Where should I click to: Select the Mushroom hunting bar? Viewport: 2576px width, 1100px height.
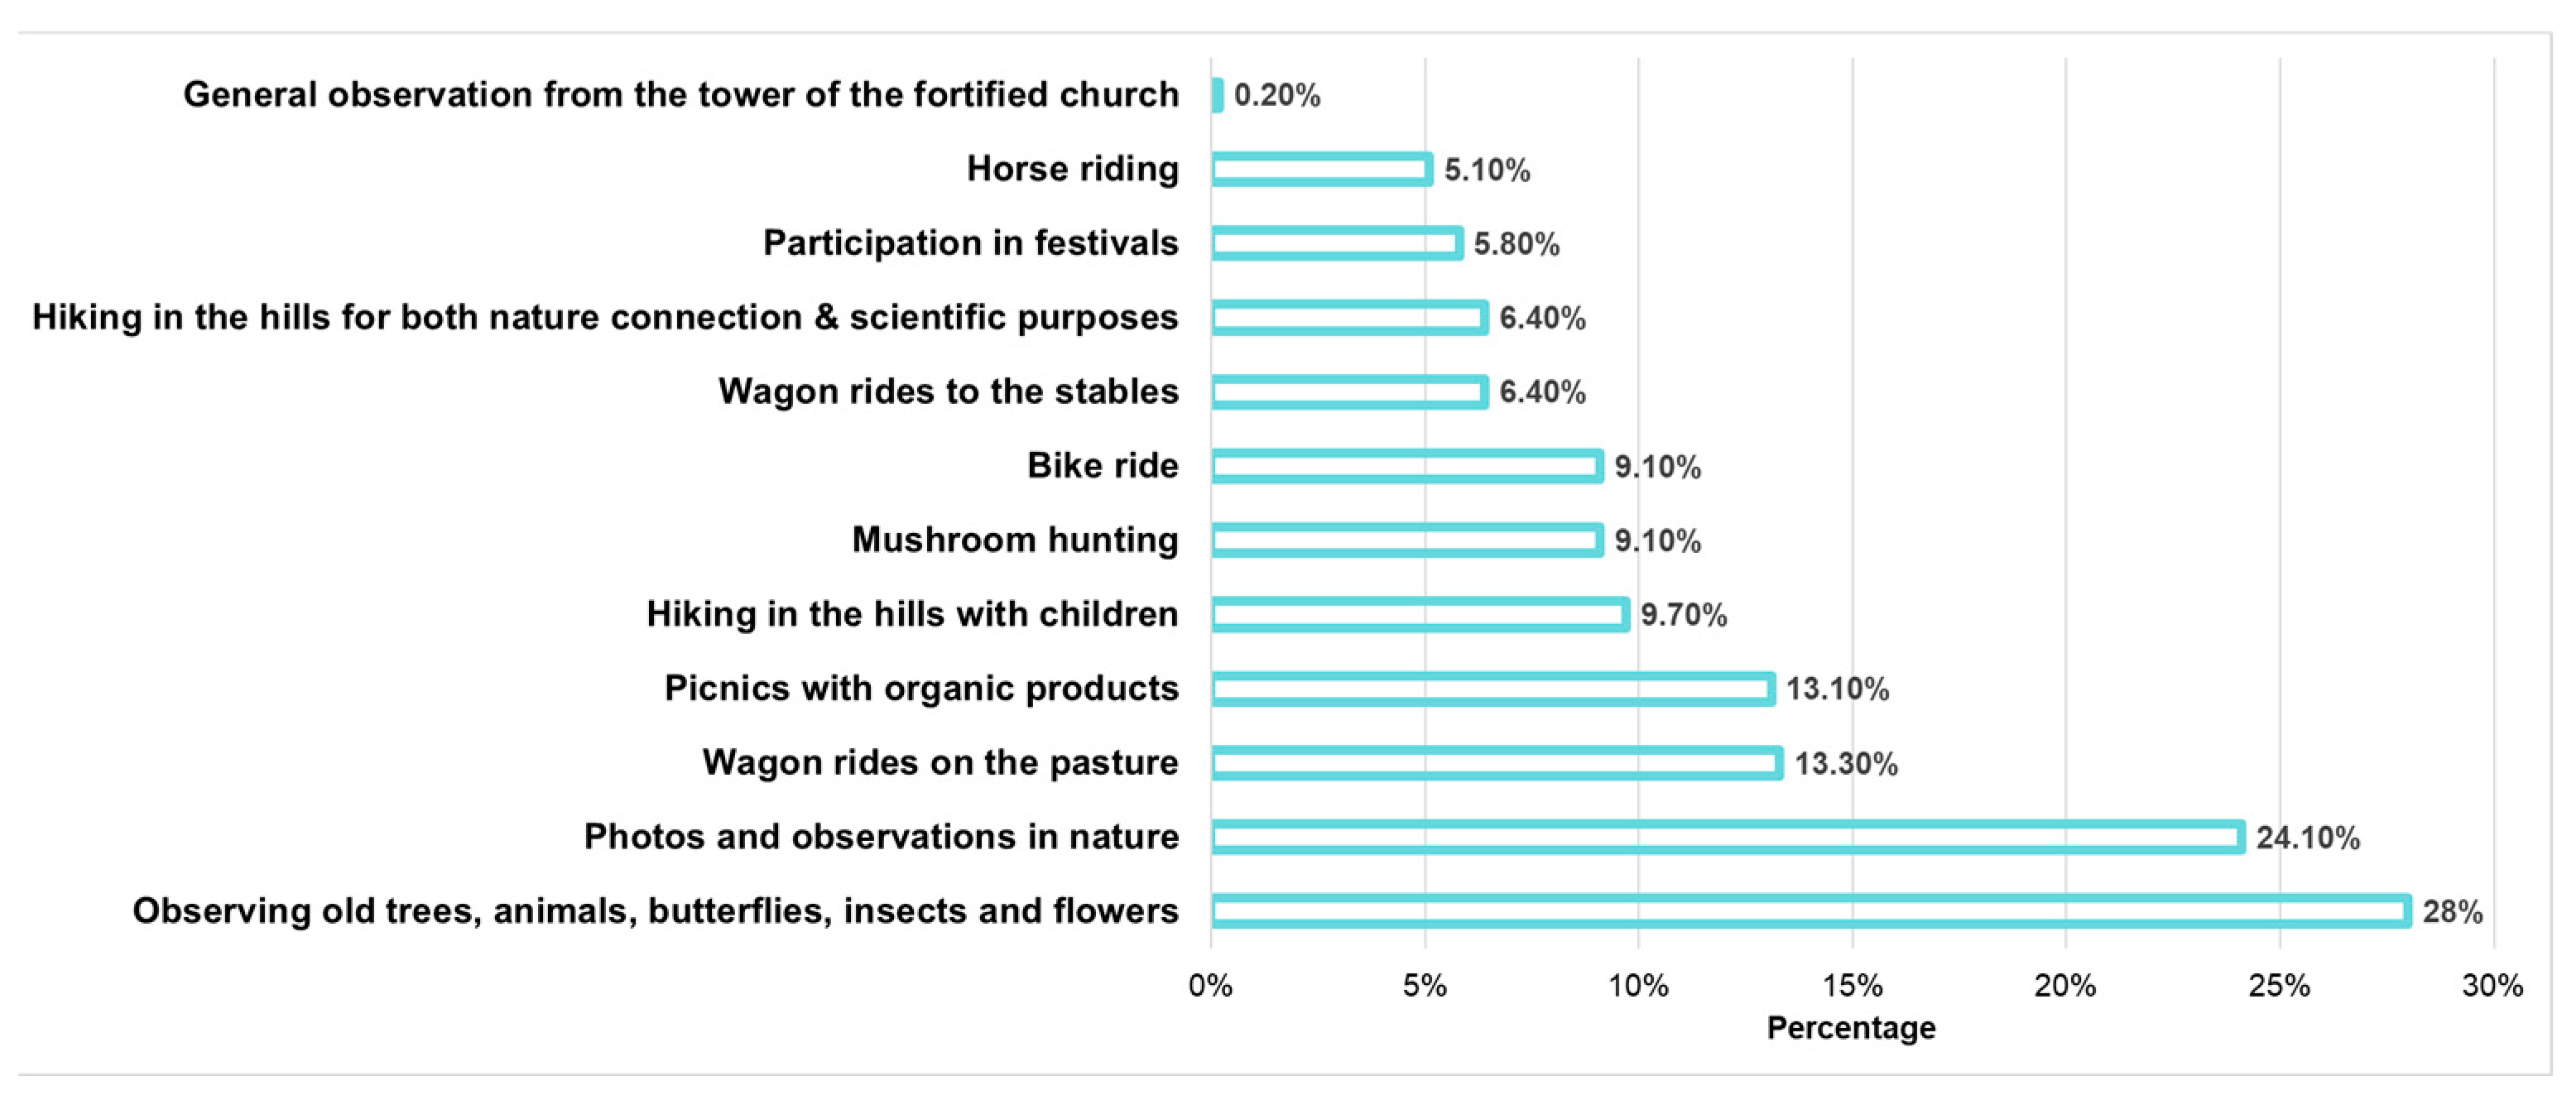tap(1406, 540)
